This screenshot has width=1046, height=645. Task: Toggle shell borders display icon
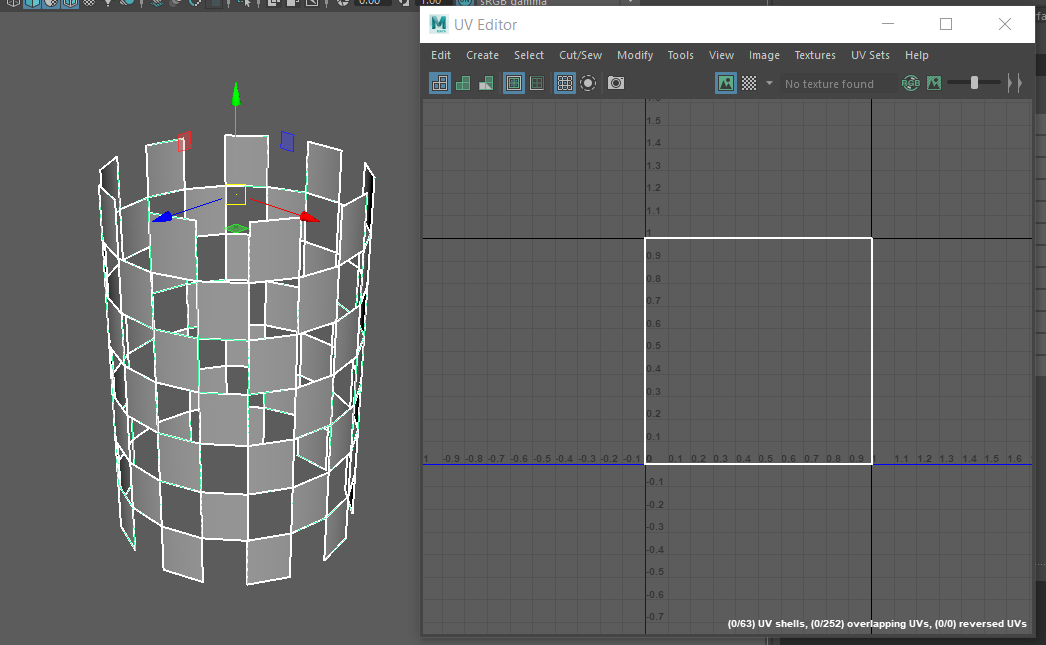pos(537,83)
